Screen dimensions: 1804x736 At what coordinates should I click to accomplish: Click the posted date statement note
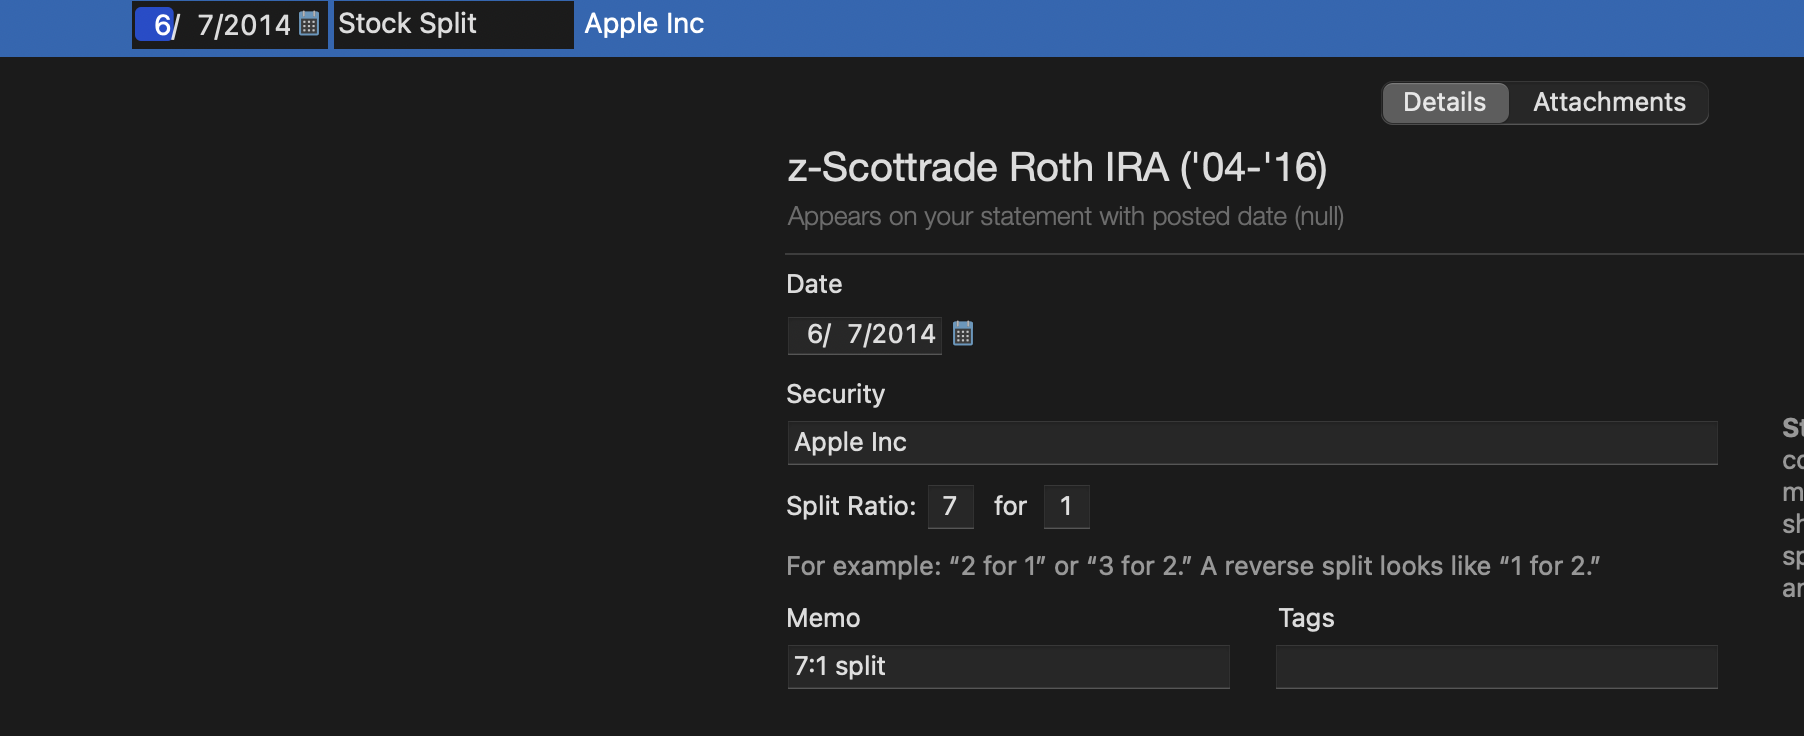[1065, 217]
